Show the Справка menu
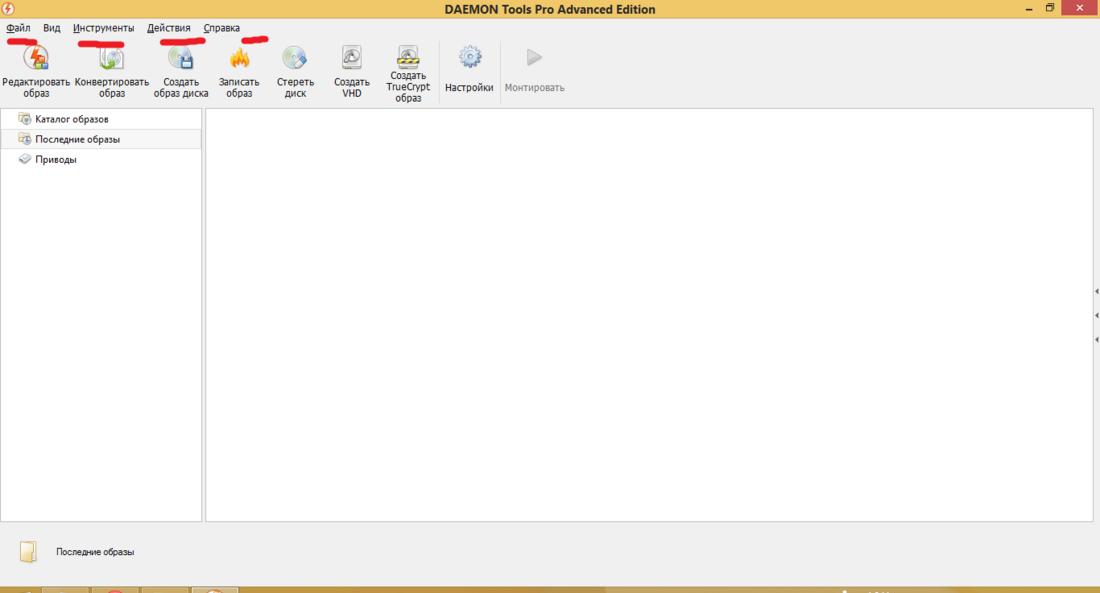The height and width of the screenshot is (593, 1100). pos(221,28)
